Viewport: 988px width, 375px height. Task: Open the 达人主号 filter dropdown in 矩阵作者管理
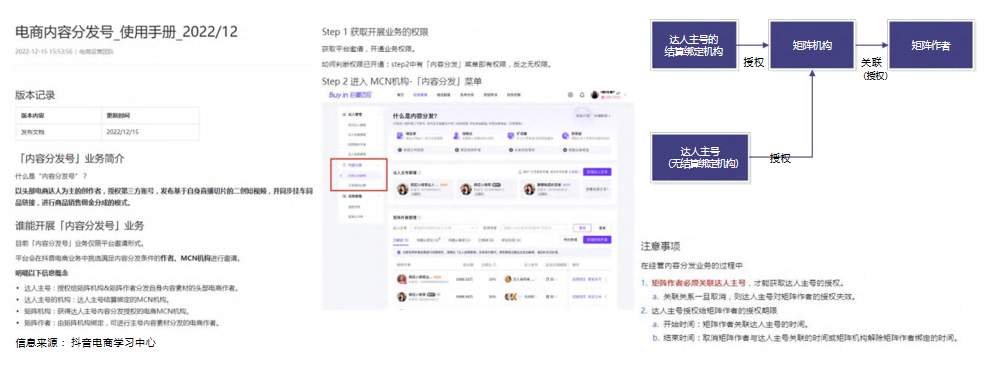tap(444, 228)
